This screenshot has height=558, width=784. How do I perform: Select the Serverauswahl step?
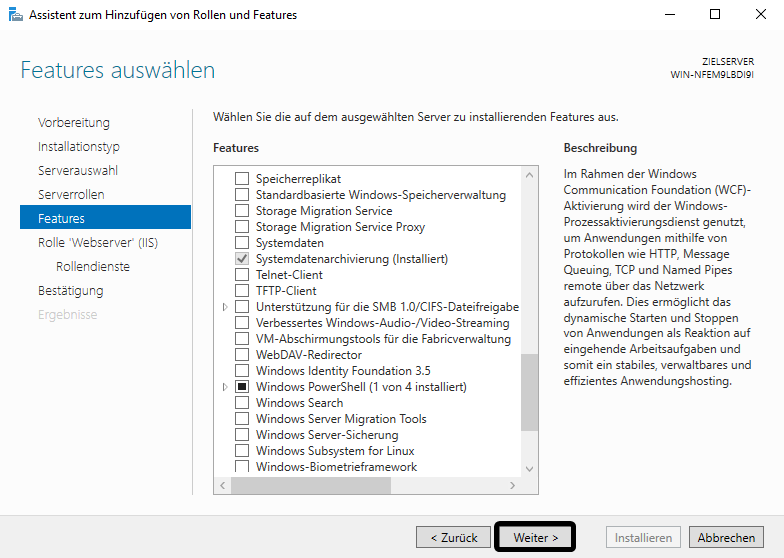(x=78, y=170)
